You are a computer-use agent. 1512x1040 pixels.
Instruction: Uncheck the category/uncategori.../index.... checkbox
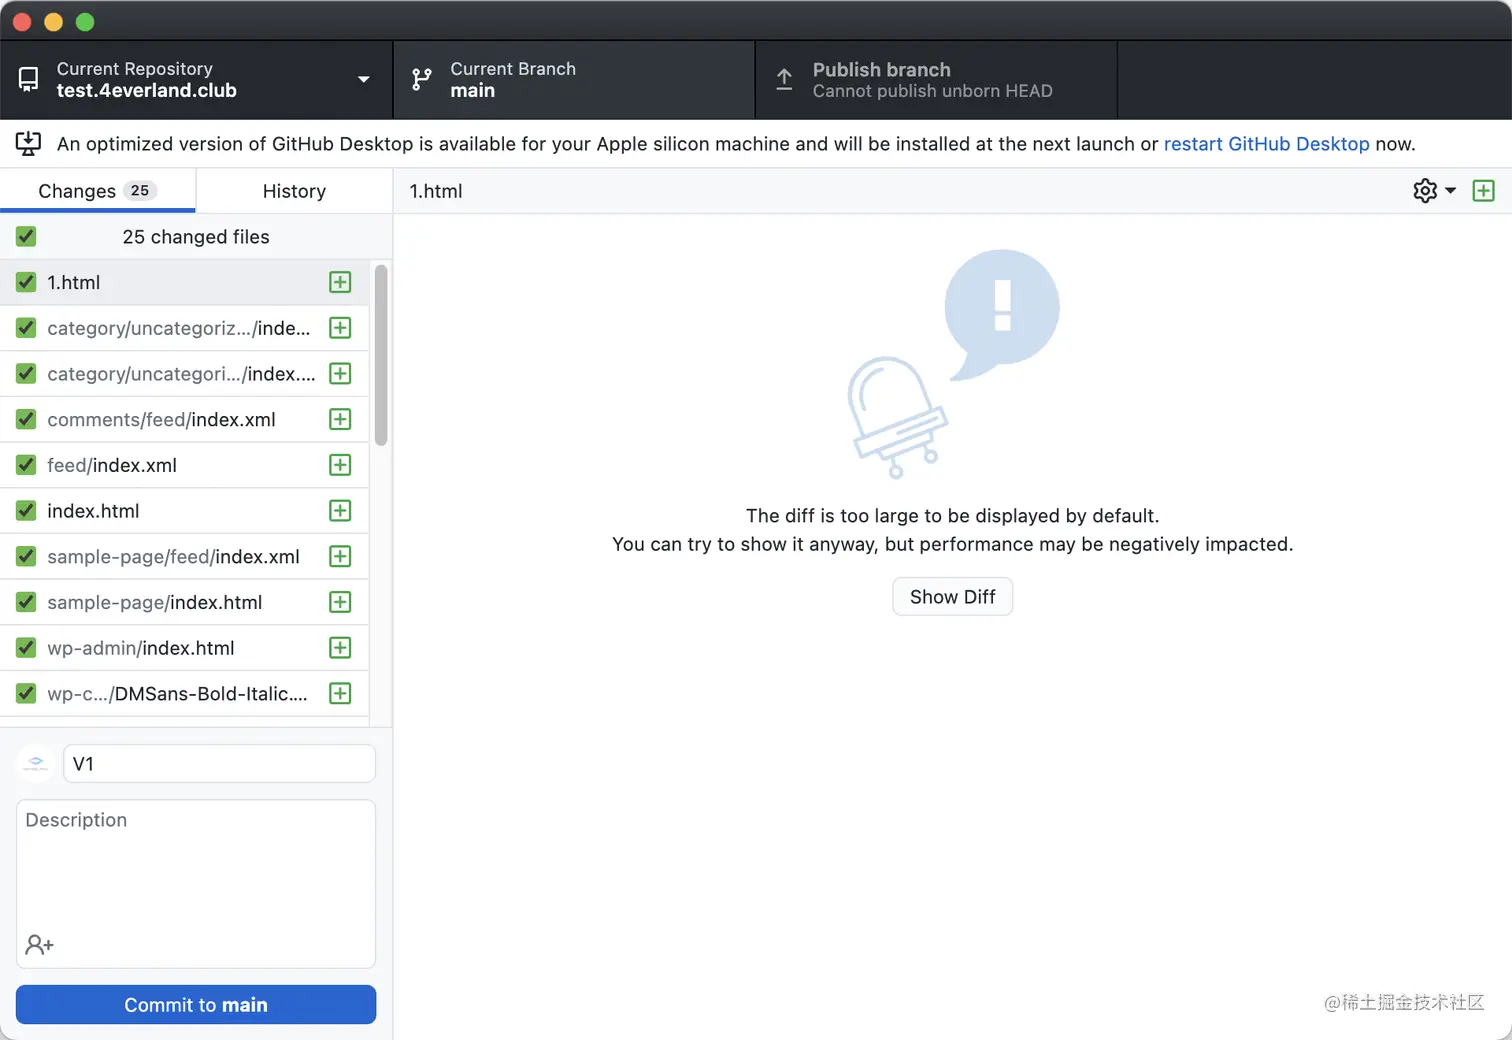26,374
